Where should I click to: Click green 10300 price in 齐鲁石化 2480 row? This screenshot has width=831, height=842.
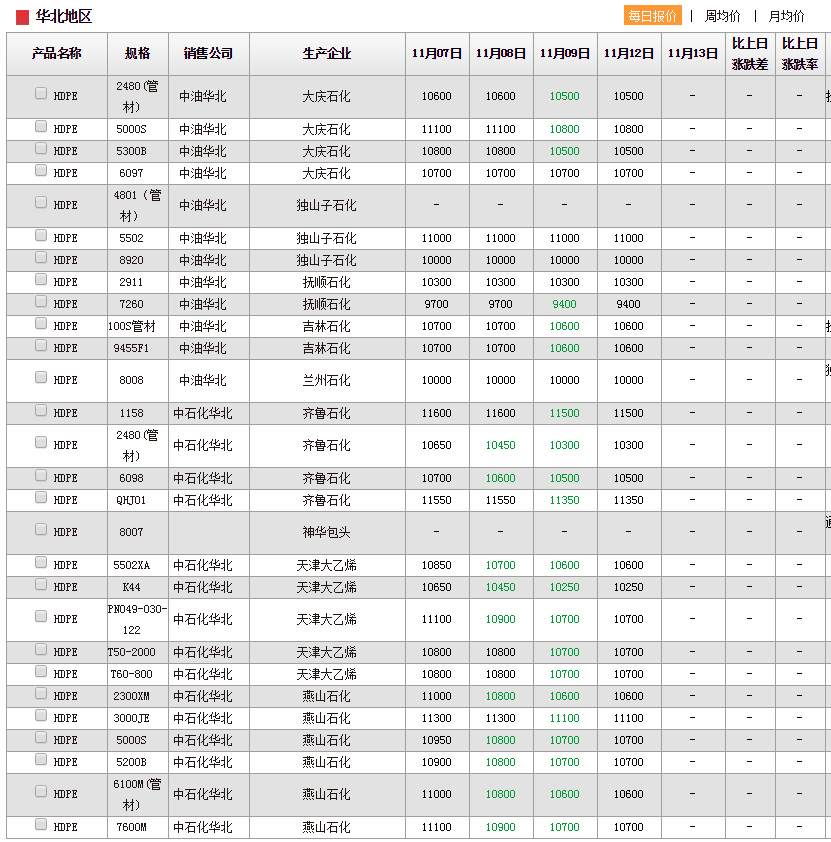tap(565, 445)
